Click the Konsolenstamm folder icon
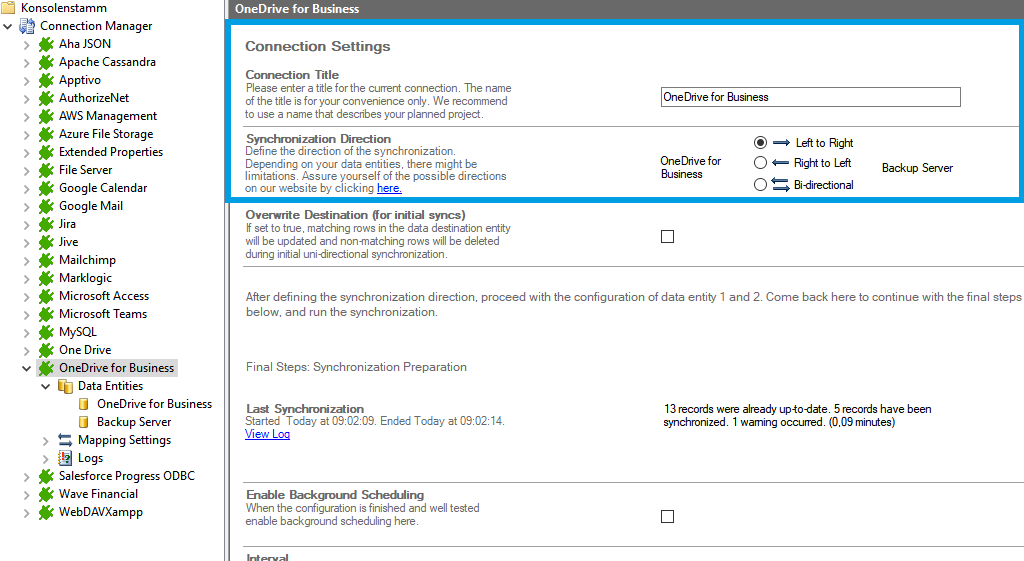This screenshot has width=1024, height=561. [9, 8]
